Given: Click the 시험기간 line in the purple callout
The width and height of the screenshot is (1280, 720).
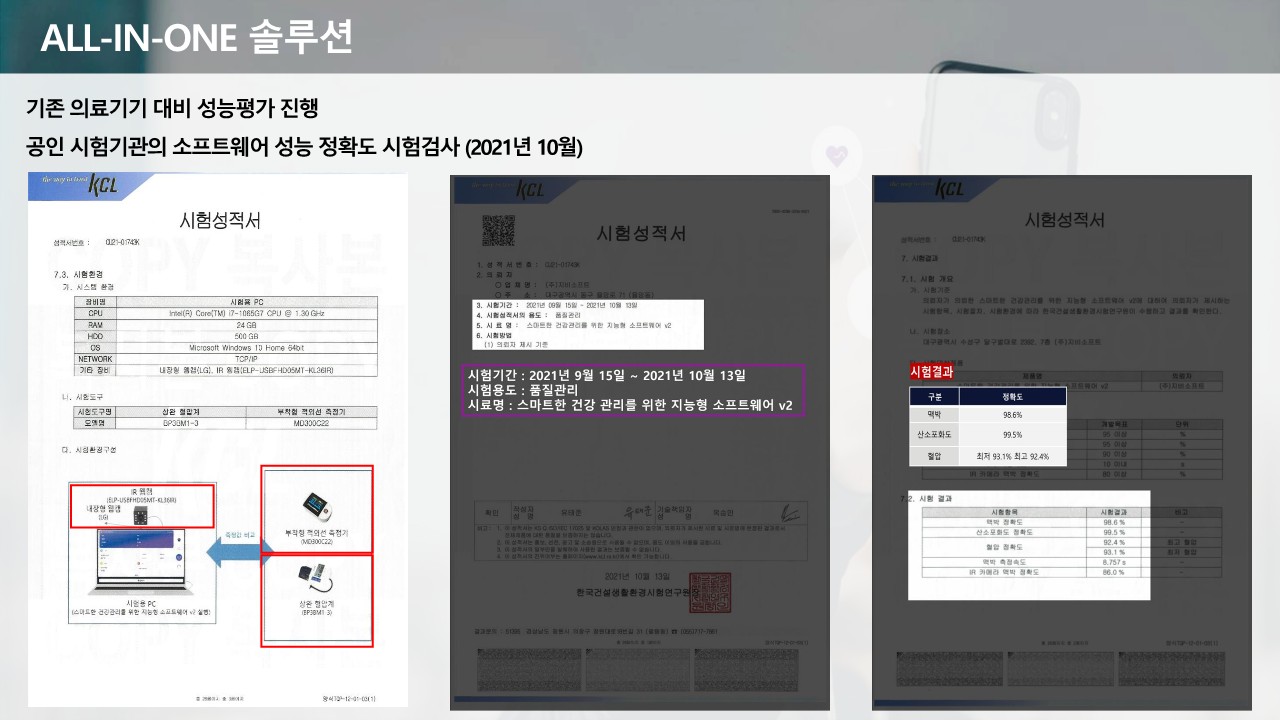Looking at the screenshot, I should [x=607, y=375].
